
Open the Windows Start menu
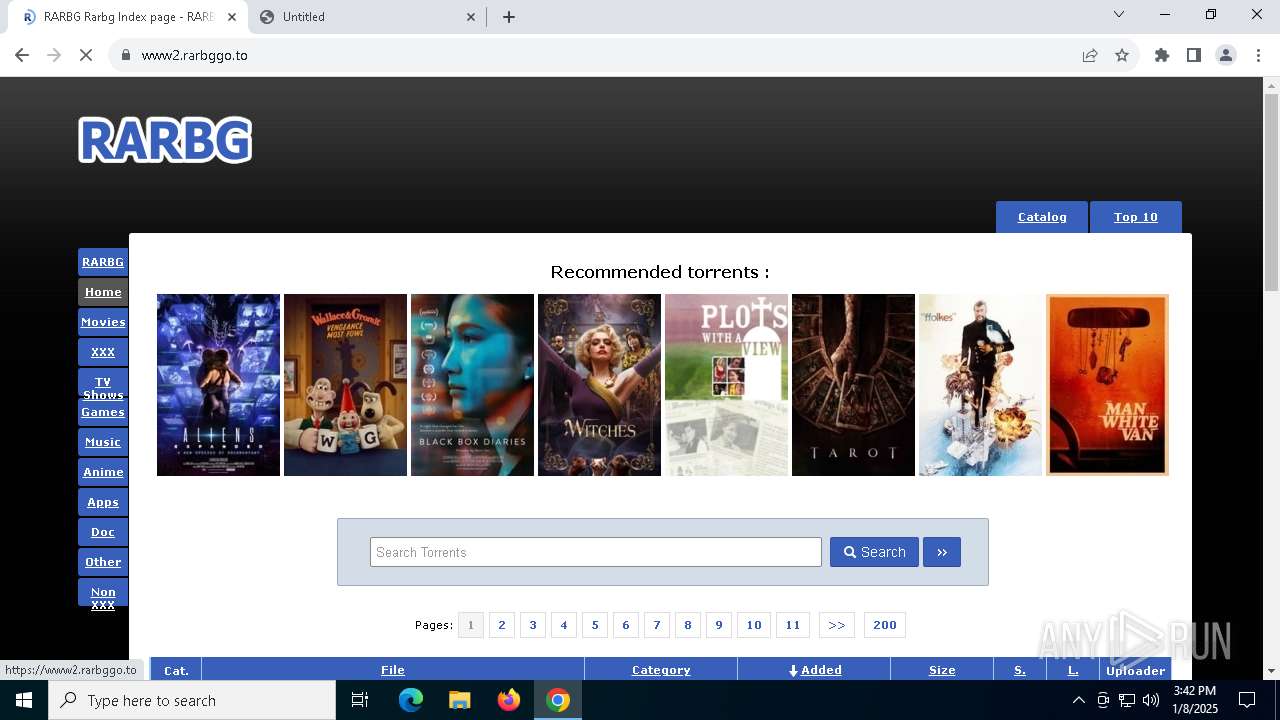coord(24,700)
